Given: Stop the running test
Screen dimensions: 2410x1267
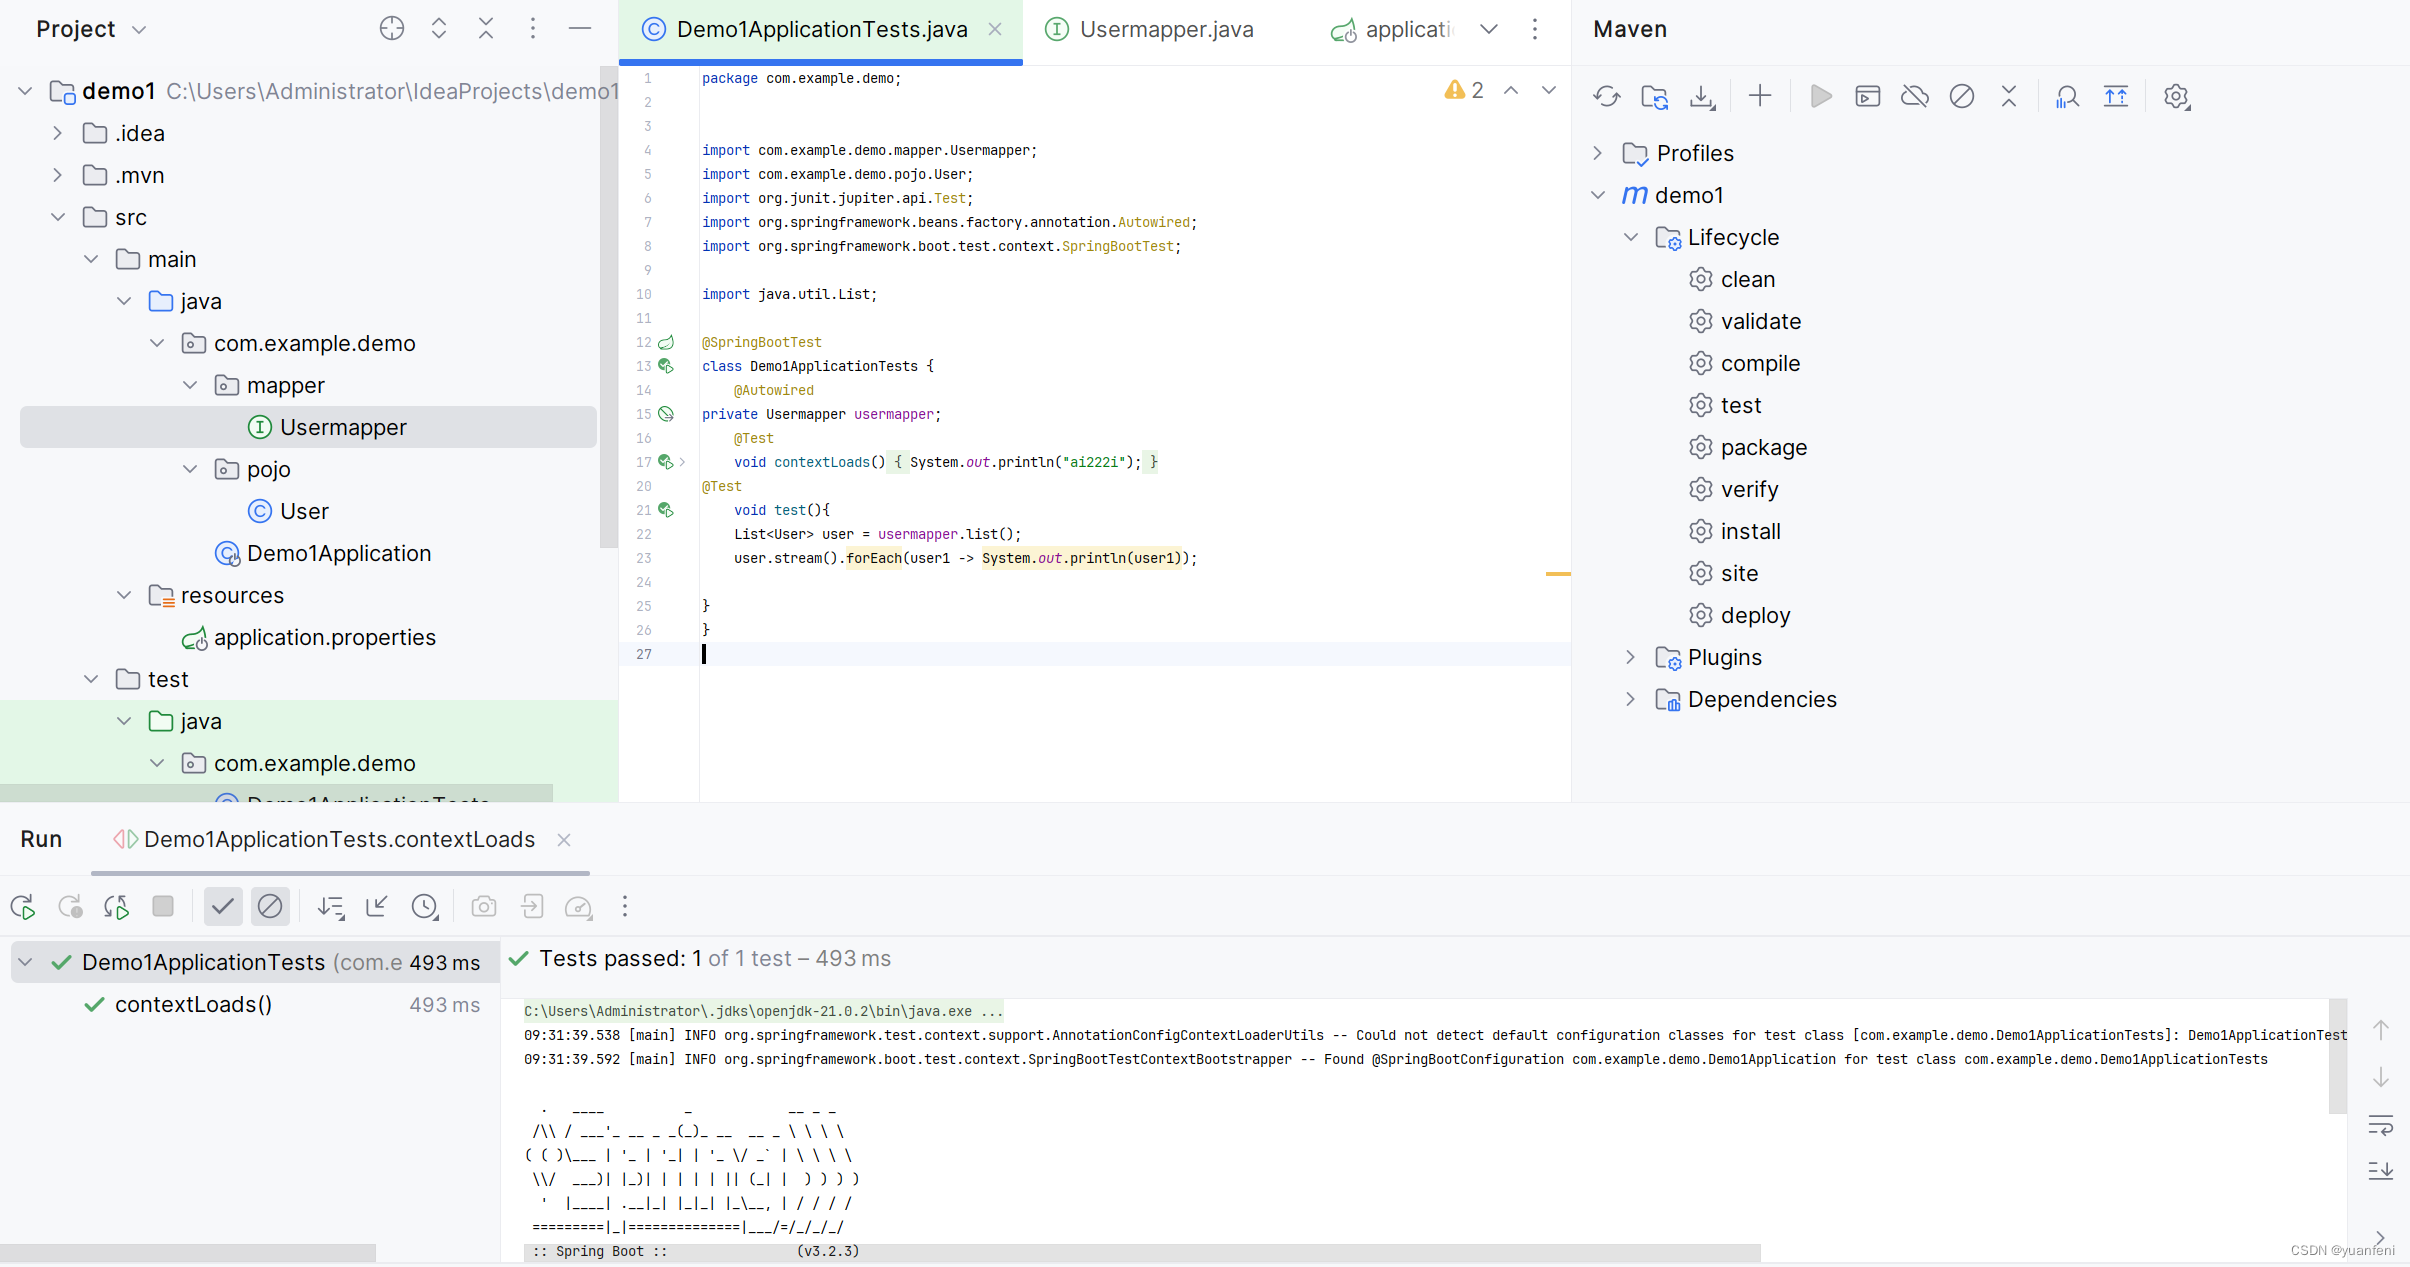Looking at the screenshot, I should point(163,907).
